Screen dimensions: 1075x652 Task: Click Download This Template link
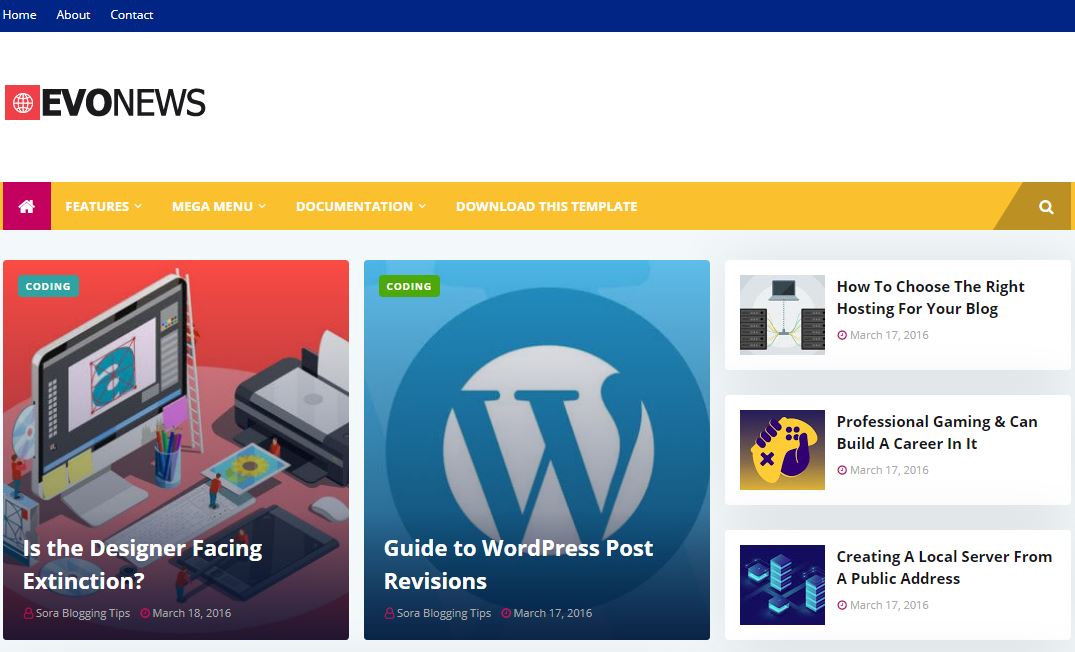pos(546,206)
